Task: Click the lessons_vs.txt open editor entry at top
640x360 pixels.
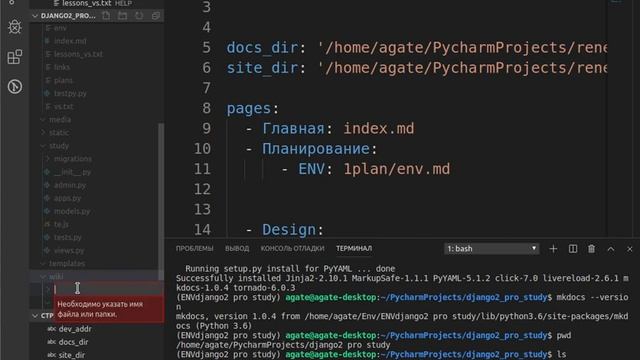Action: click(x=87, y=3)
